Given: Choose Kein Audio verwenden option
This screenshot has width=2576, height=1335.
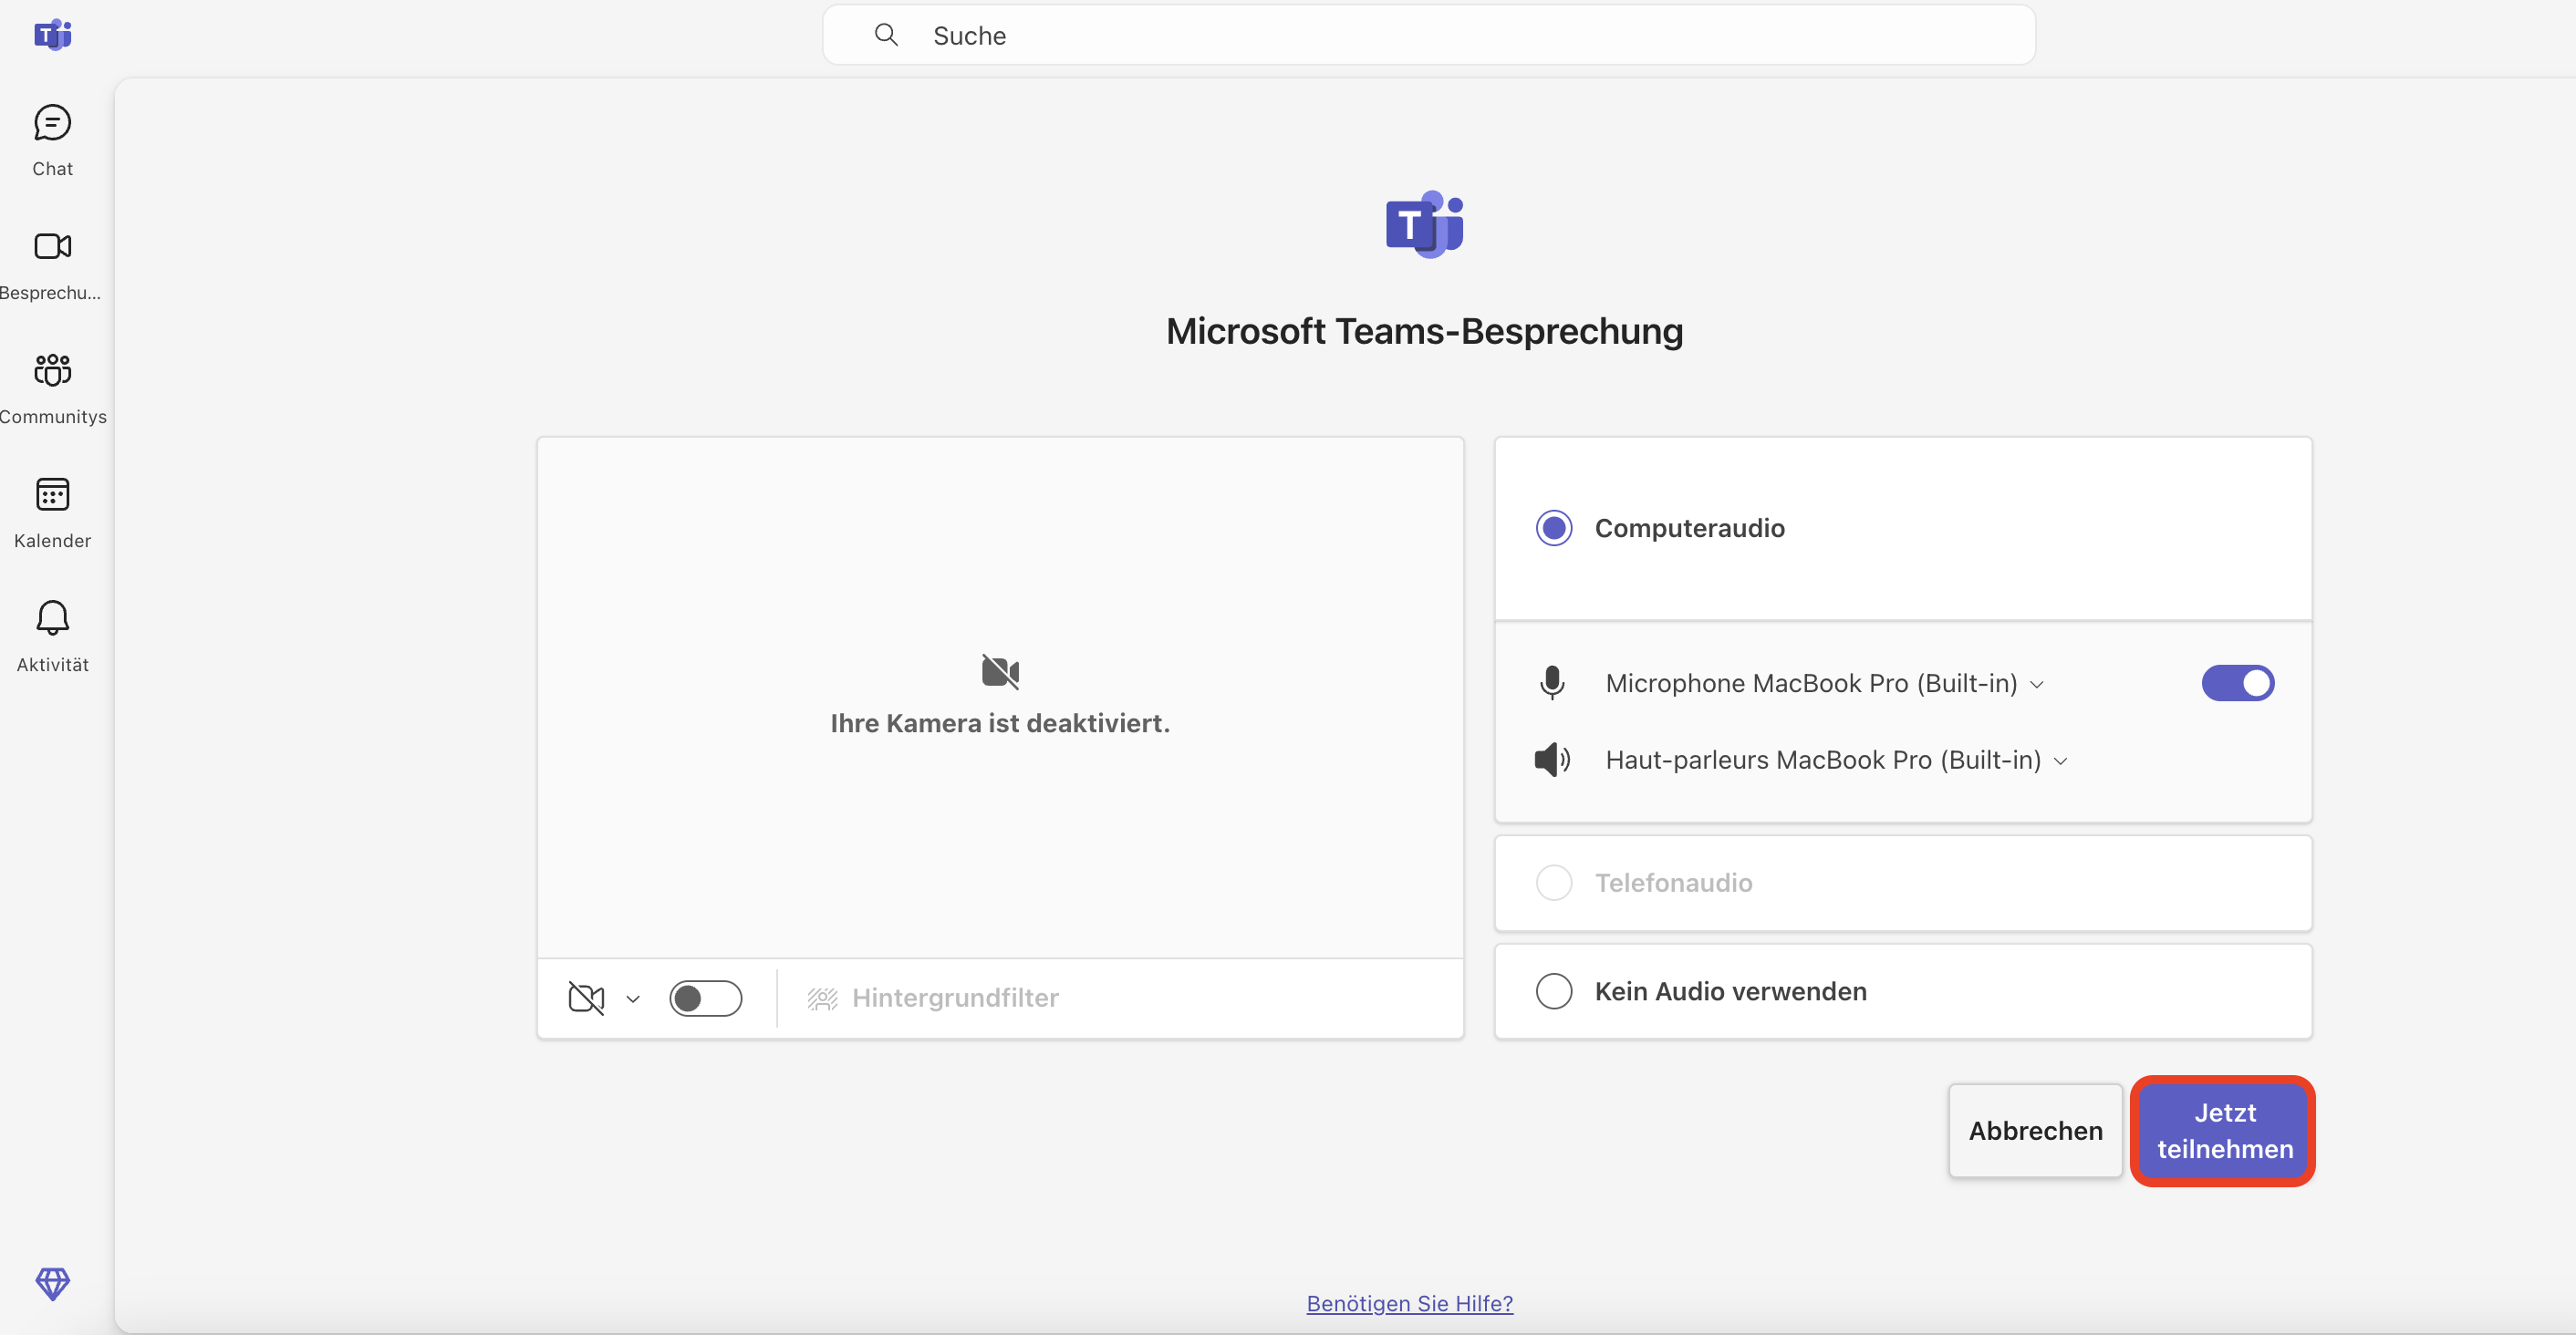Looking at the screenshot, I should click(x=1553, y=991).
